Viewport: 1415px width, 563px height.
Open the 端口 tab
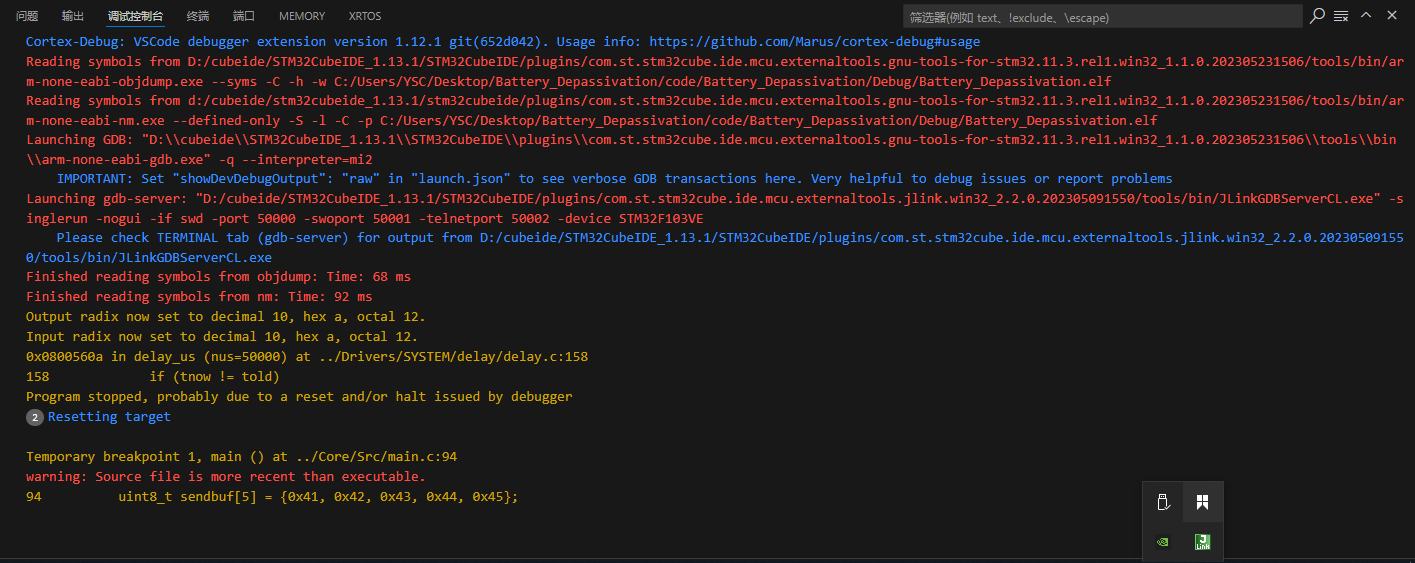click(x=244, y=16)
